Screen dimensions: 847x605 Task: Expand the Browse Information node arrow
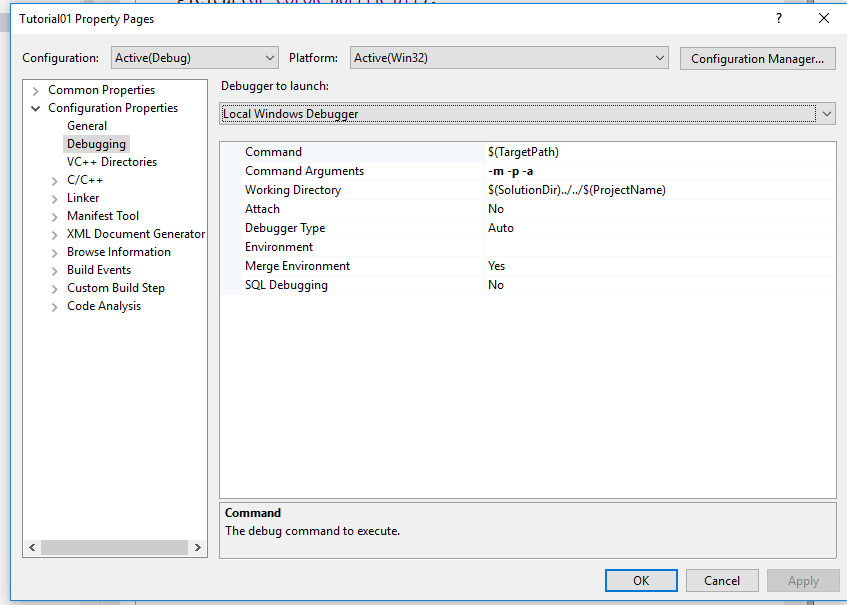coord(55,253)
